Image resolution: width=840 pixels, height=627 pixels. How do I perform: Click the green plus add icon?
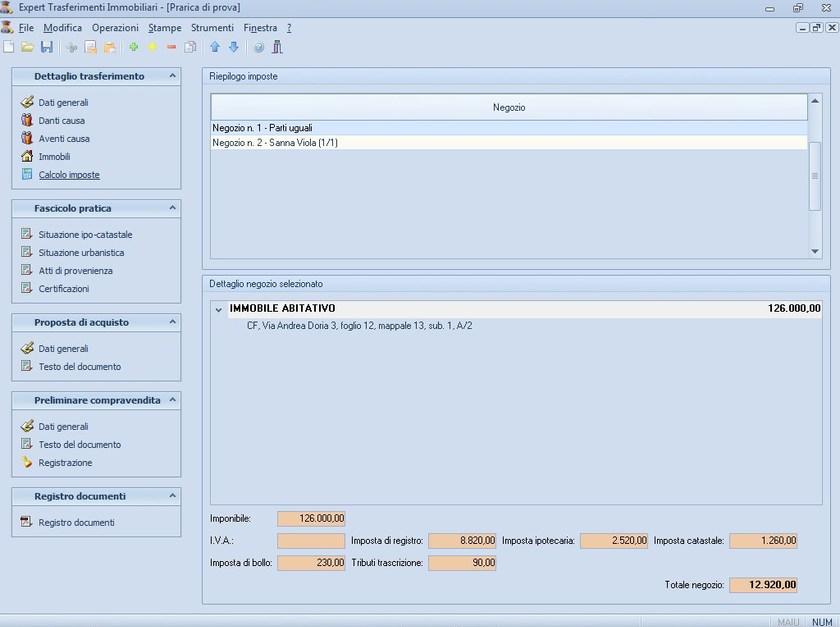coord(134,47)
